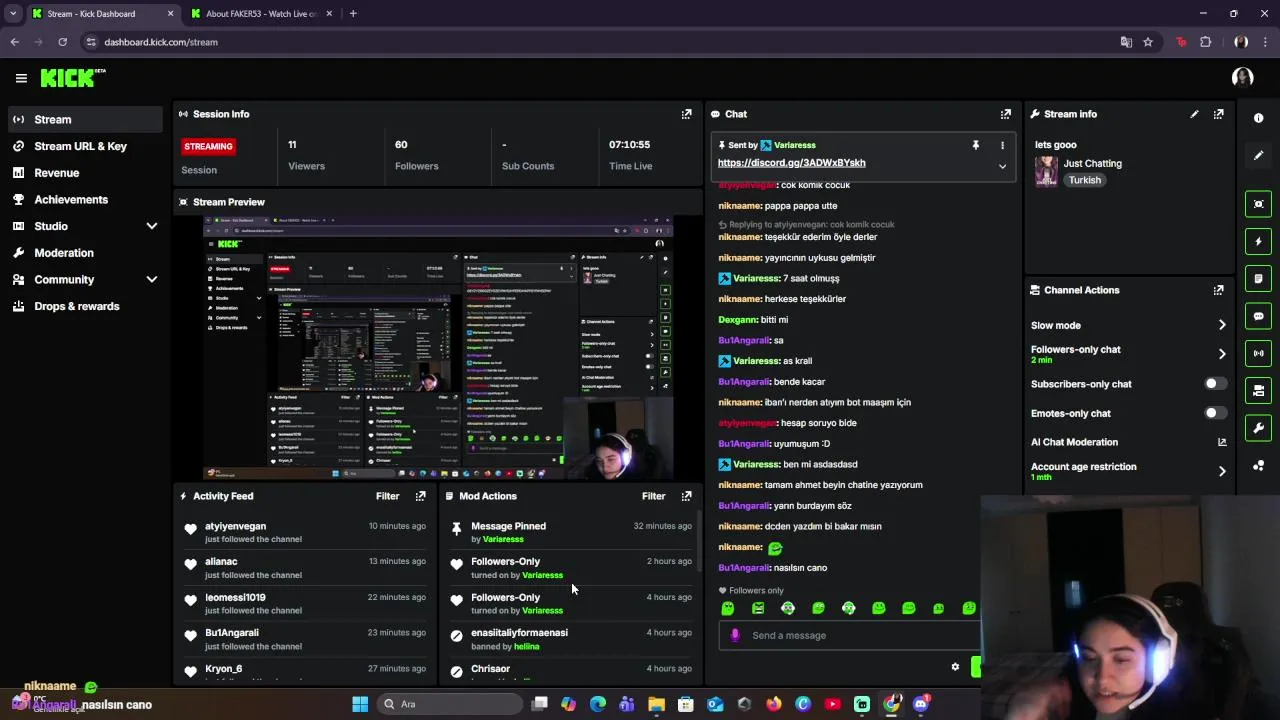Click Variaresss username in Message Pinned entry
Screen dimensions: 1280x720
coord(503,539)
